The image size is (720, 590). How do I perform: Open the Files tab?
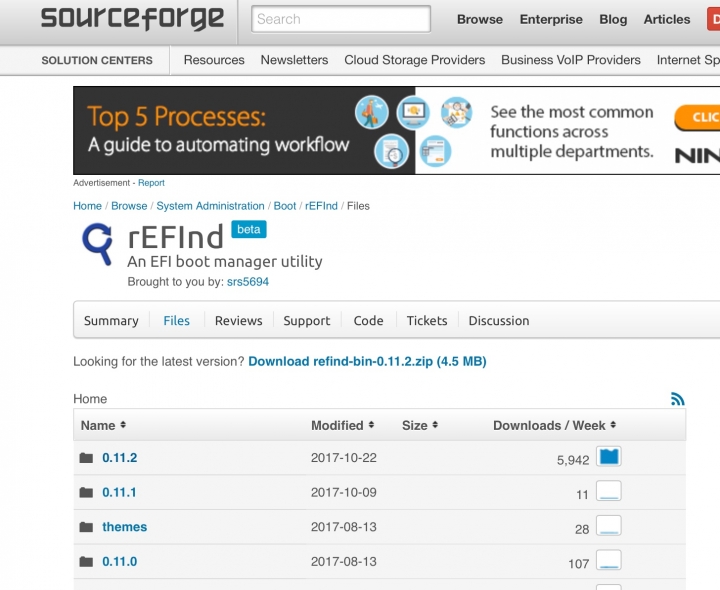pos(176,320)
